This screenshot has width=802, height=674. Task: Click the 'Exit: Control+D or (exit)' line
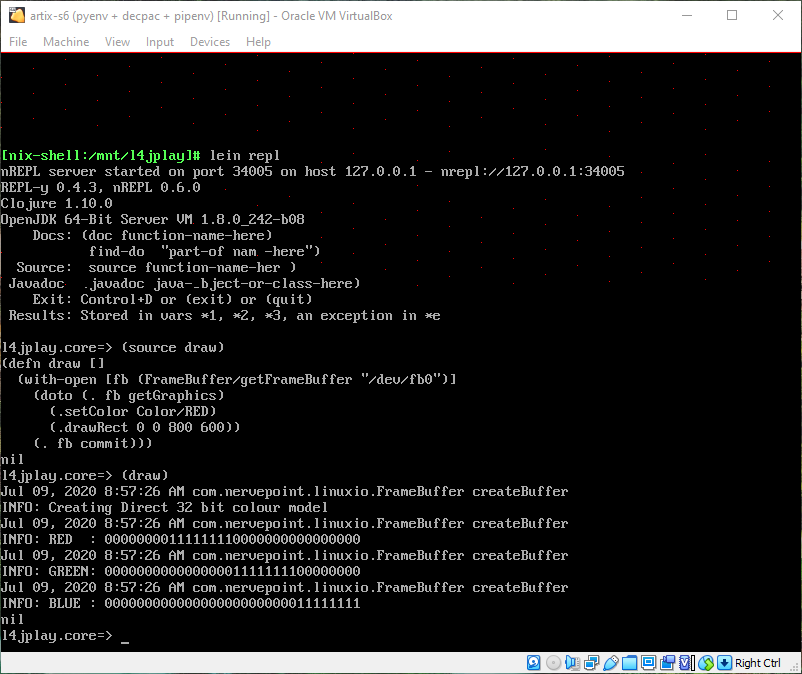point(172,300)
